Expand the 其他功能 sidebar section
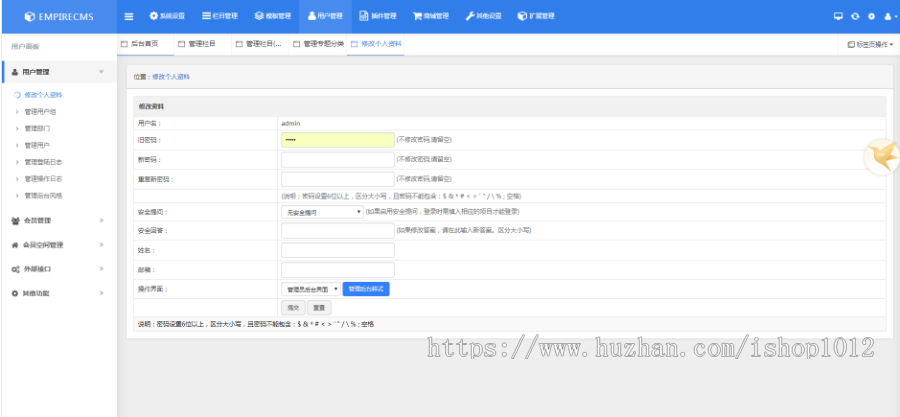Viewport: 900px width, 417px height. (59, 293)
